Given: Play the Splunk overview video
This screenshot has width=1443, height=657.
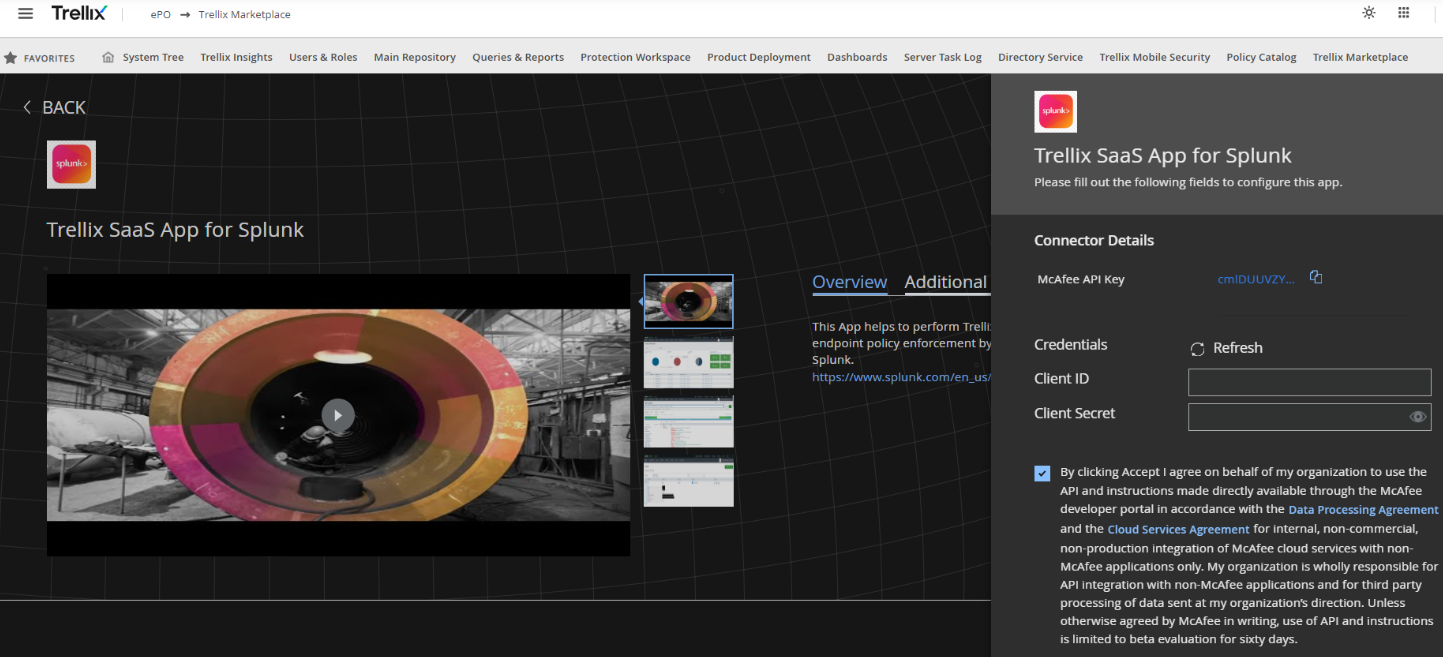Looking at the screenshot, I should tap(338, 415).
